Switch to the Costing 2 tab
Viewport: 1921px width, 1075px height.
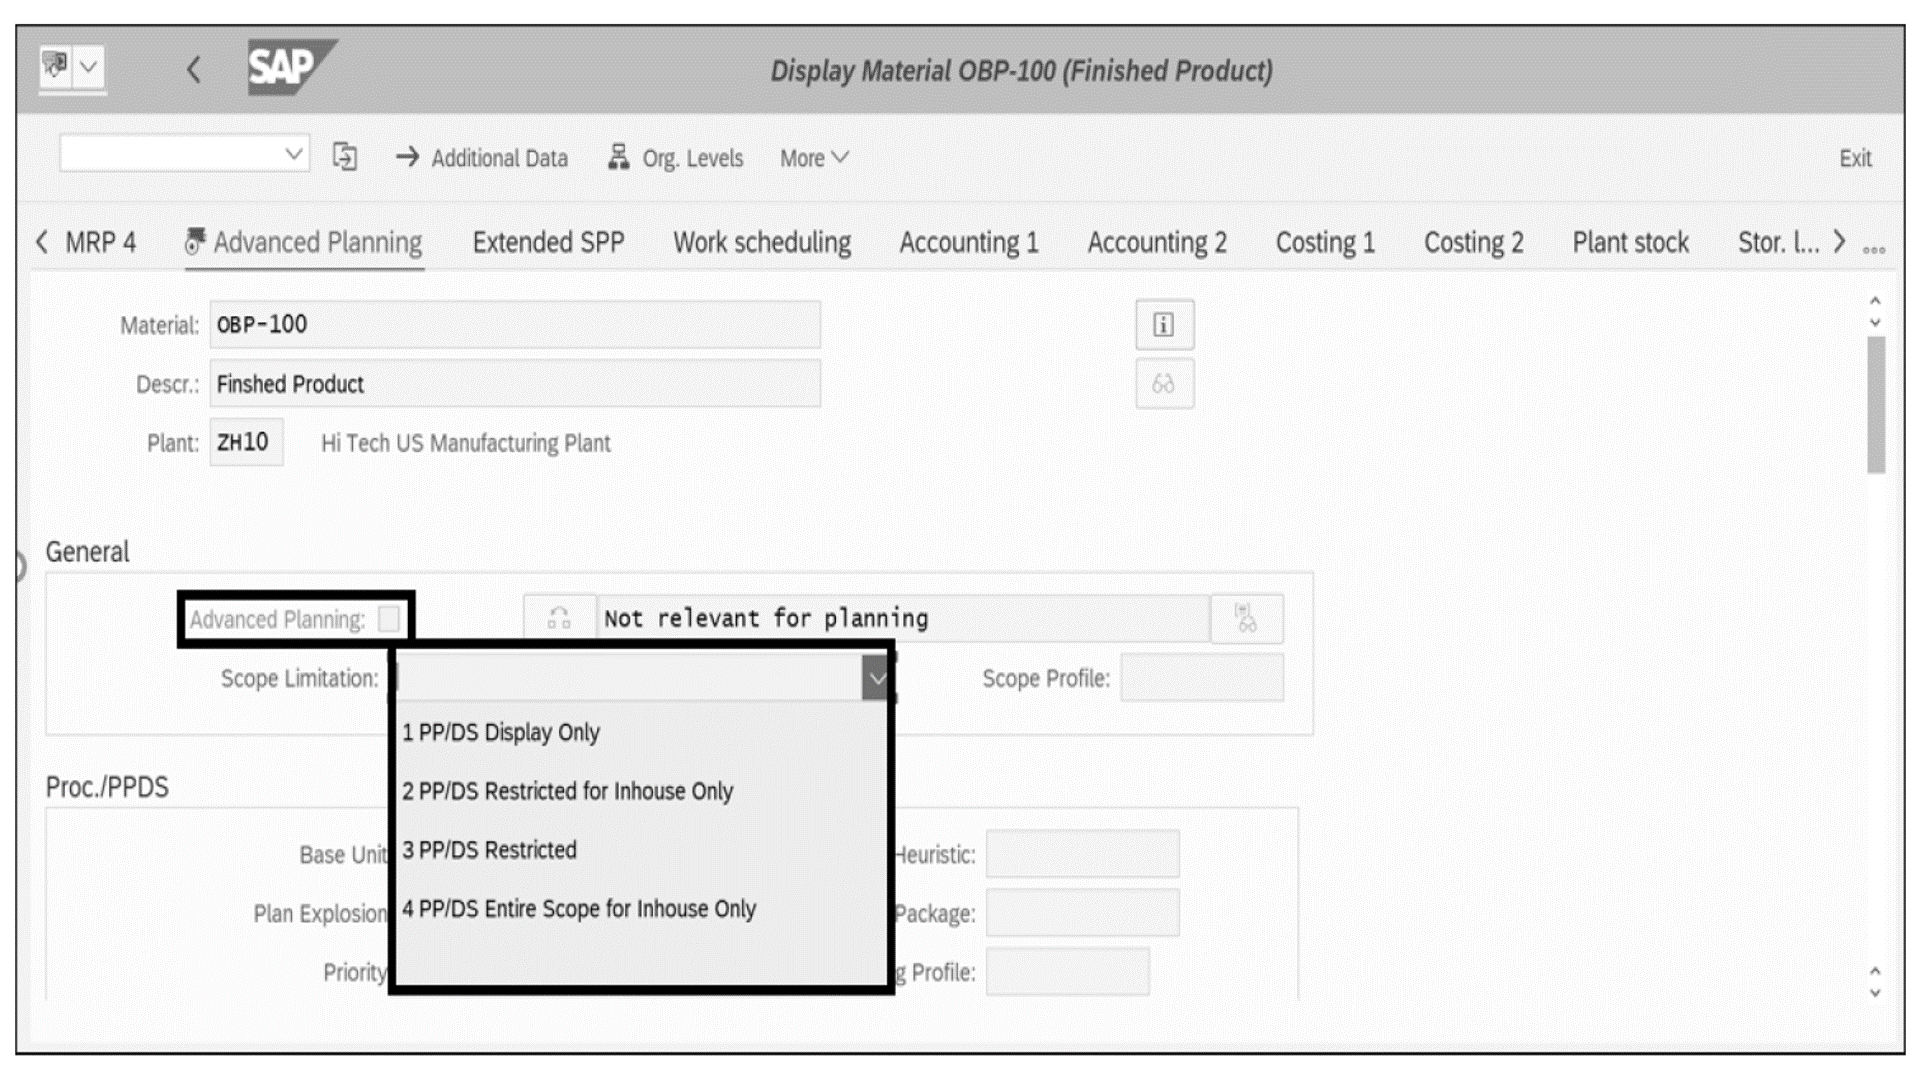click(1474, 242)
